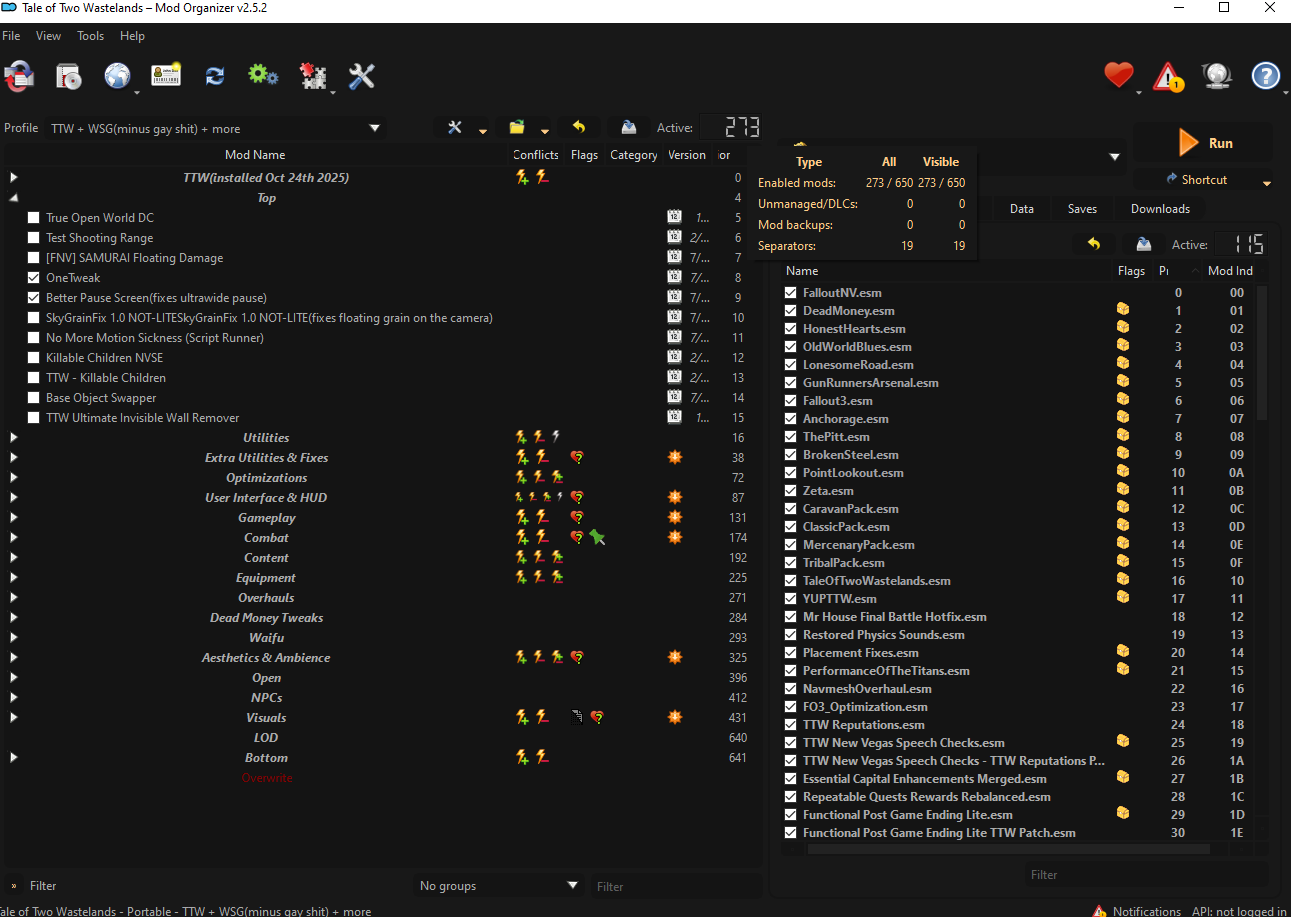1291x917 pixels.
Task: Click the plugin list horizontal scrollbar
Action: tap(1008, 849)
